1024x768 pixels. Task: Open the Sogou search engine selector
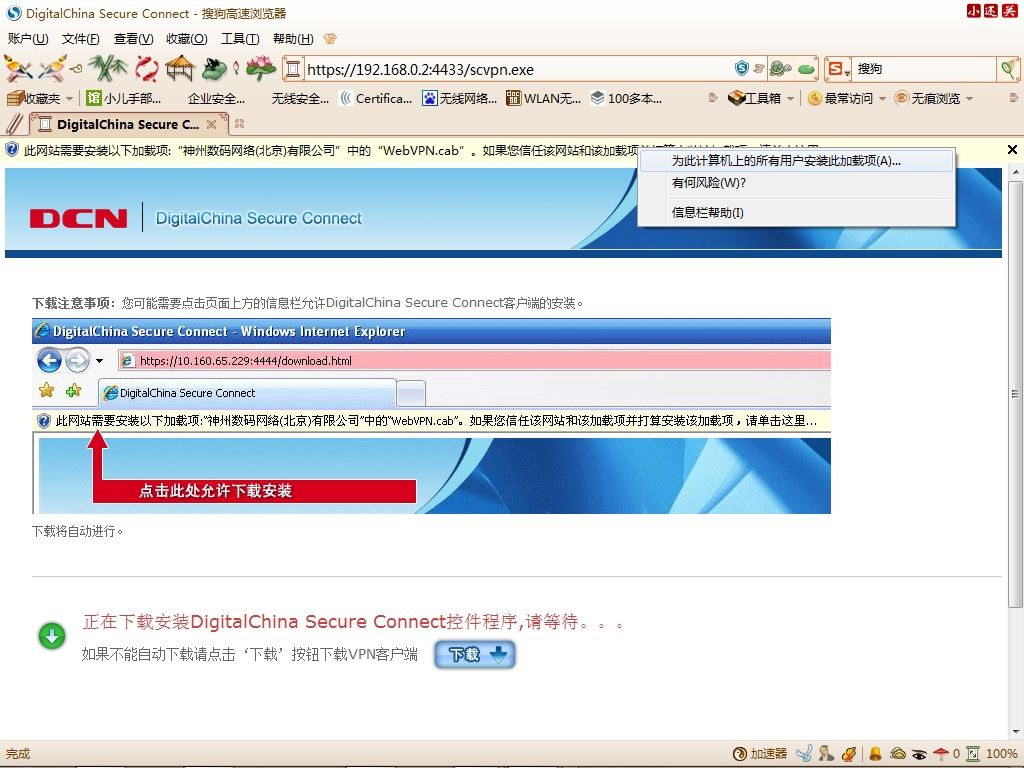tap(838, 69)
